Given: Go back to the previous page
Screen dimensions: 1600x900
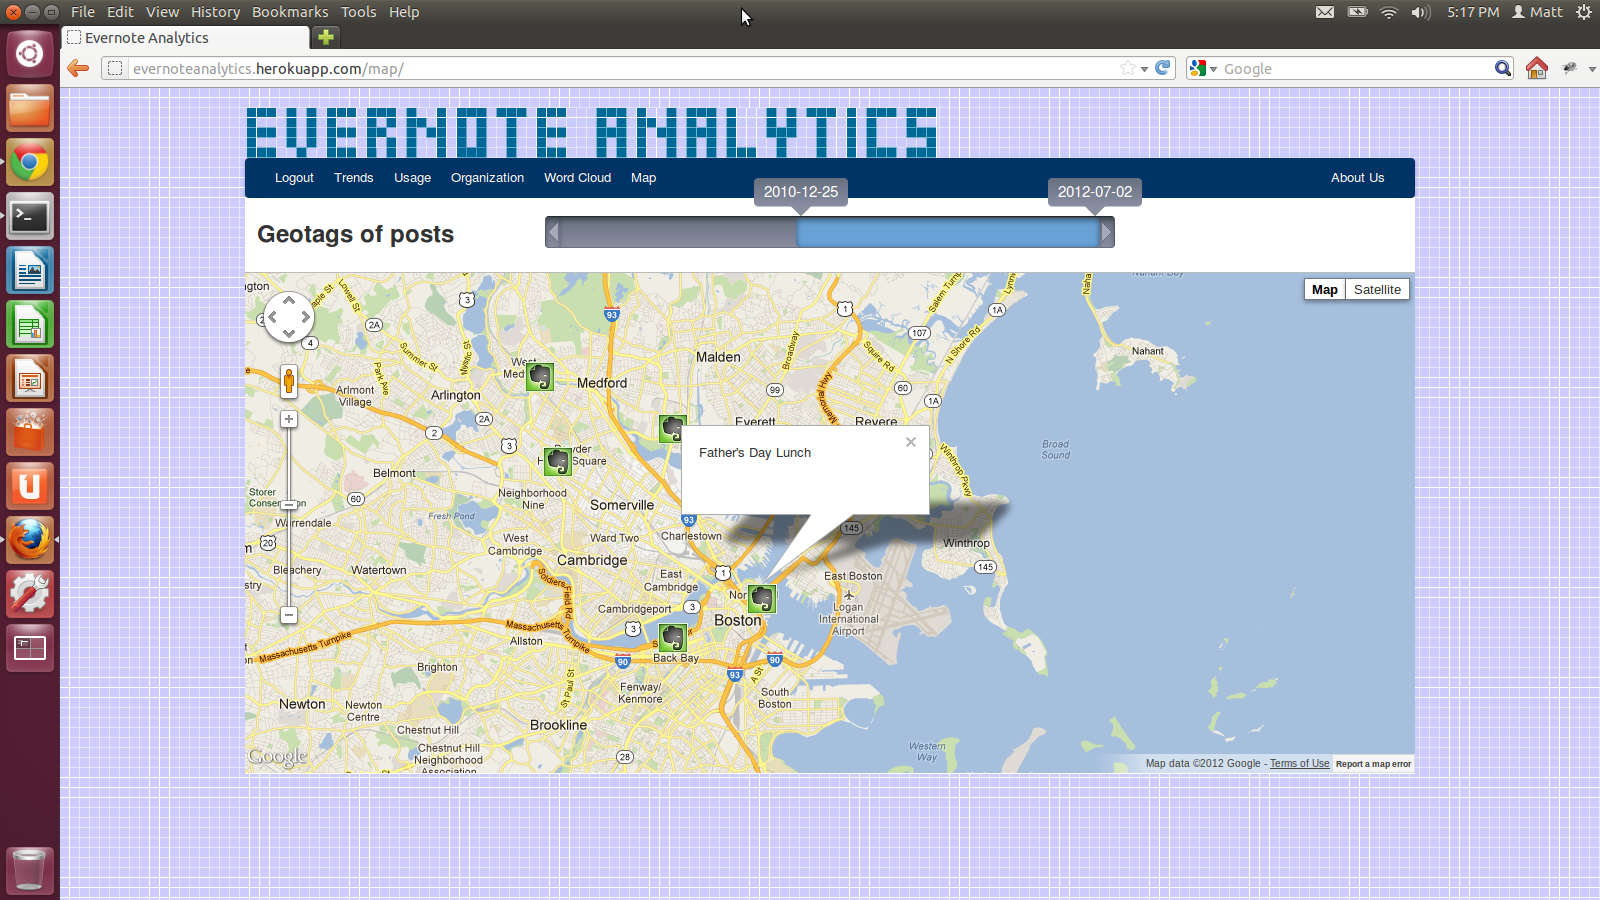Looking at the screenshot, I should [78, 68].
